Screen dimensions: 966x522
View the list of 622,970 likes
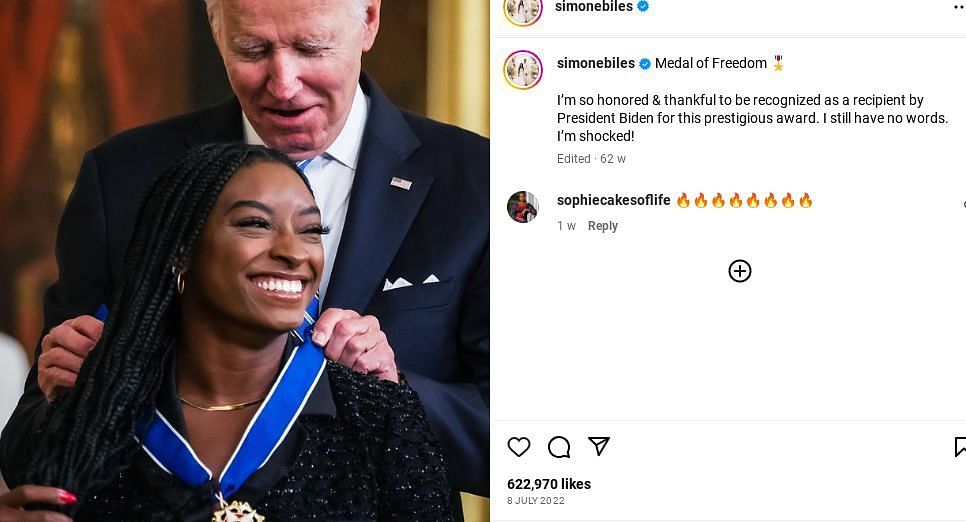(549, 484)
